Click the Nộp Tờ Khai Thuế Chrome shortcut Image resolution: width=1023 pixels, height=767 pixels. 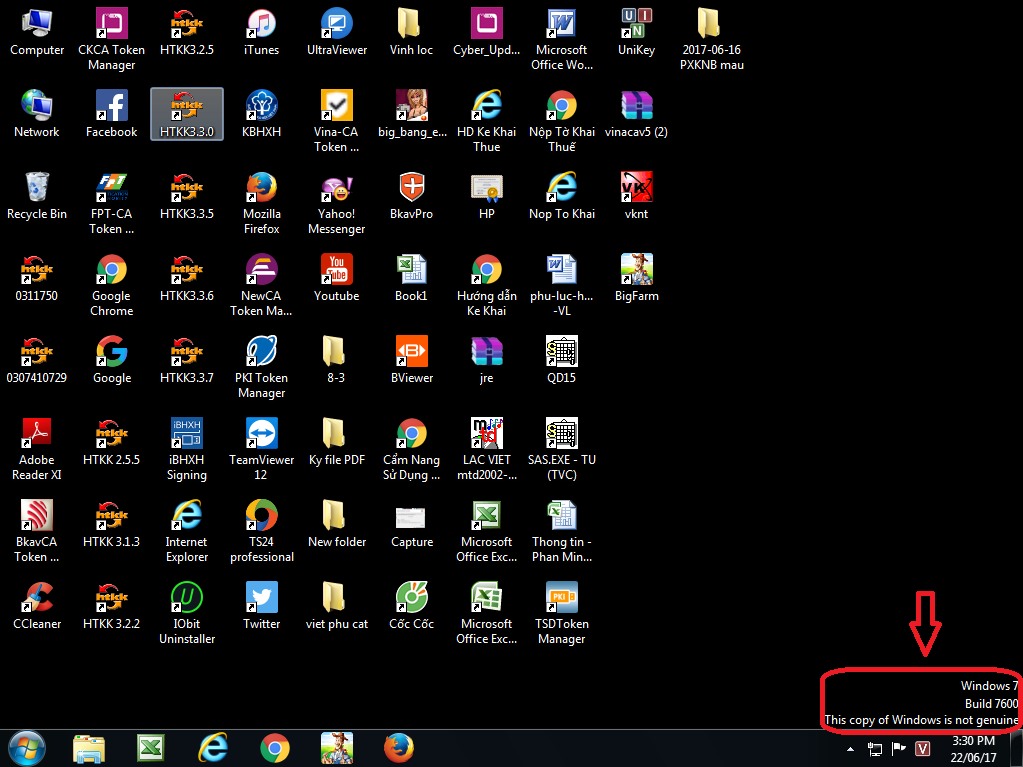pos(562,121)
